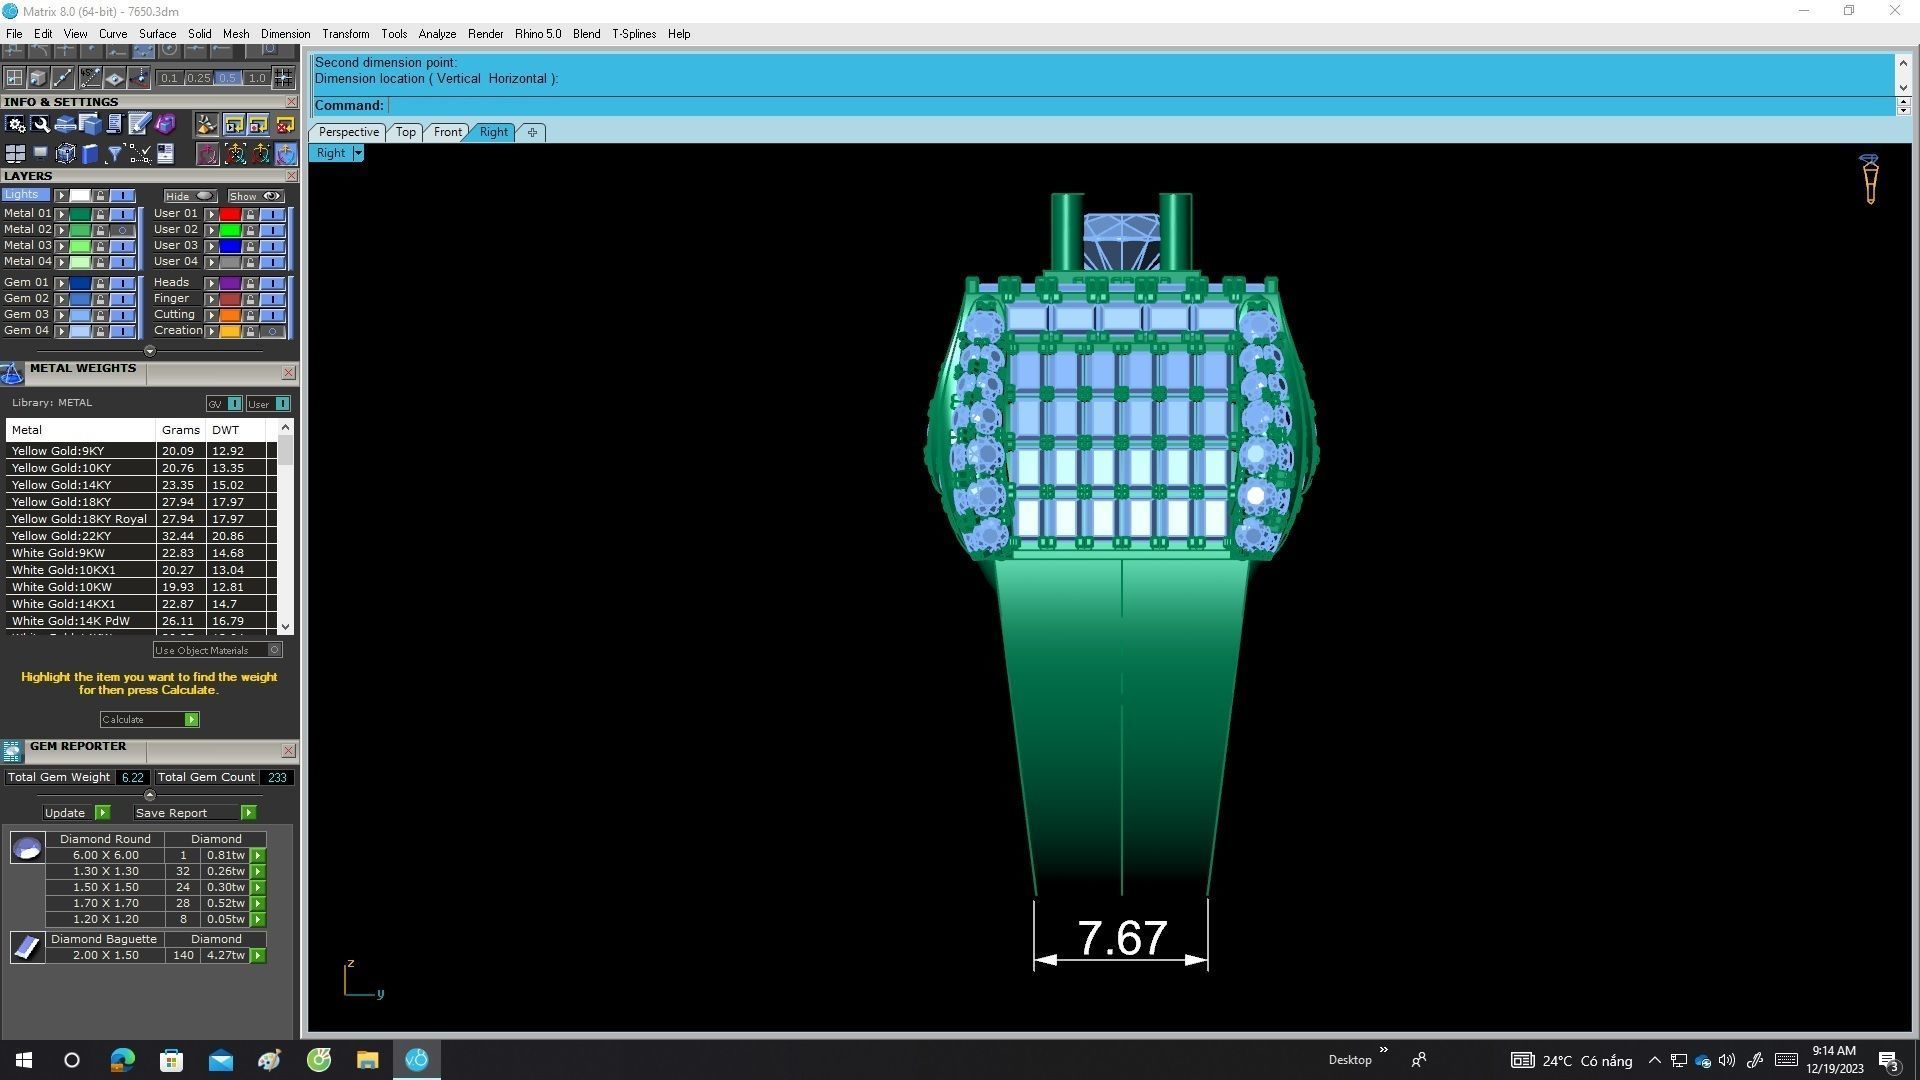This screenshot has width=1920, height=1080.
Task: Click the selection filter funnel icon
Action: [114, 154]
